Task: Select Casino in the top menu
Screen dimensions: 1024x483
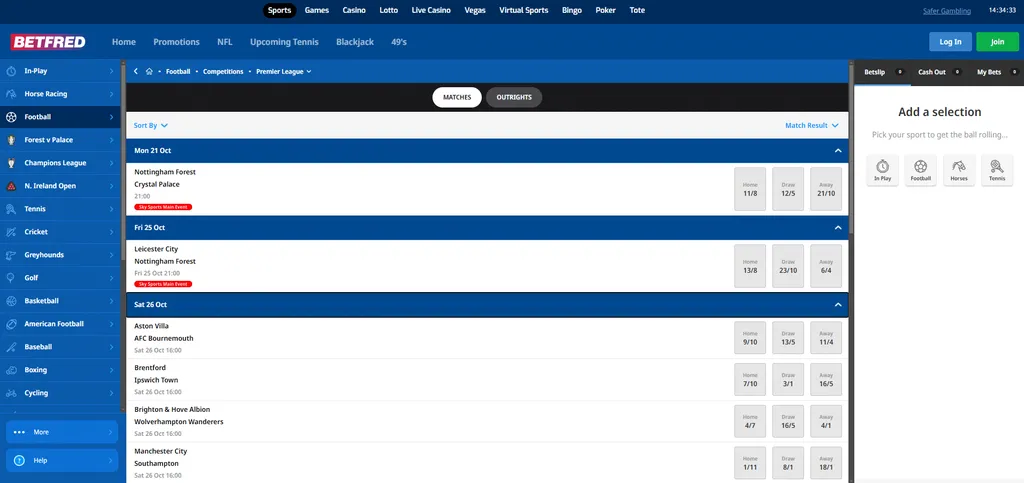Action: pos(354,10)
